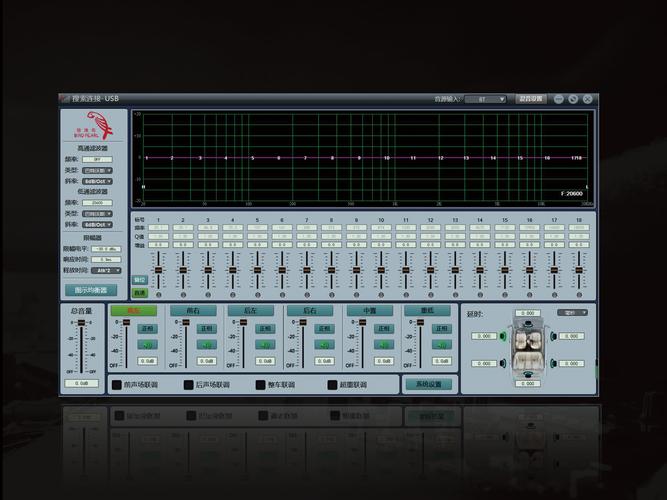Select the rear-left speaker icon beside car
This screenshot has width=667, height=500.
(502, 365)
